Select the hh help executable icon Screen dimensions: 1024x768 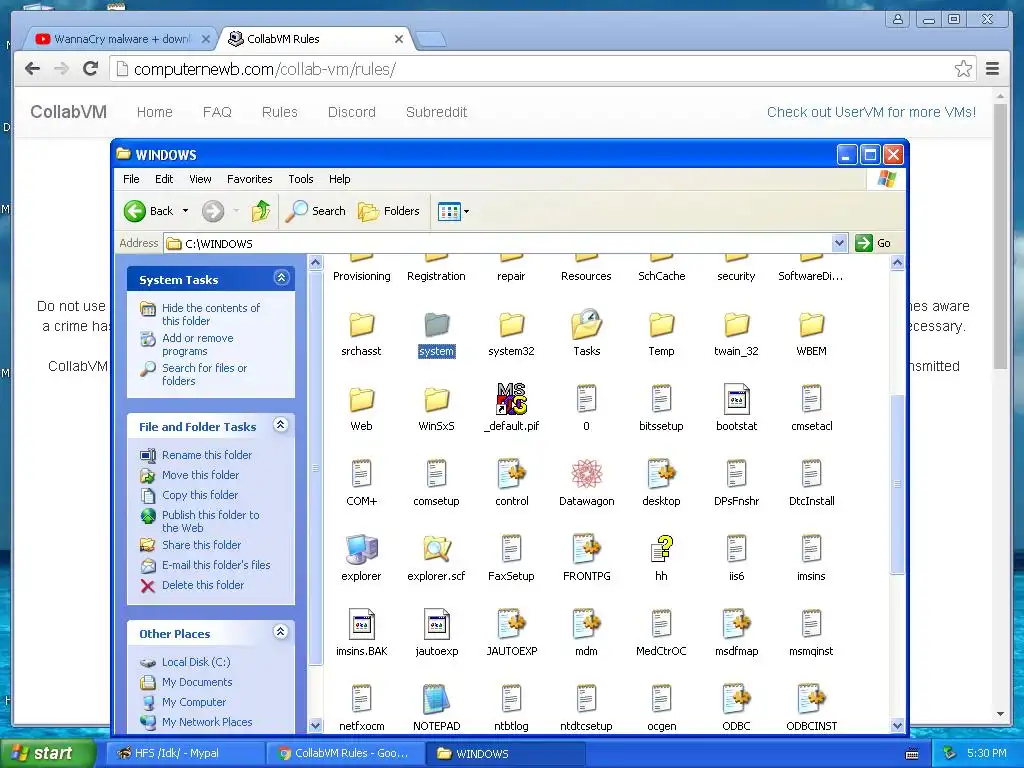662,549
